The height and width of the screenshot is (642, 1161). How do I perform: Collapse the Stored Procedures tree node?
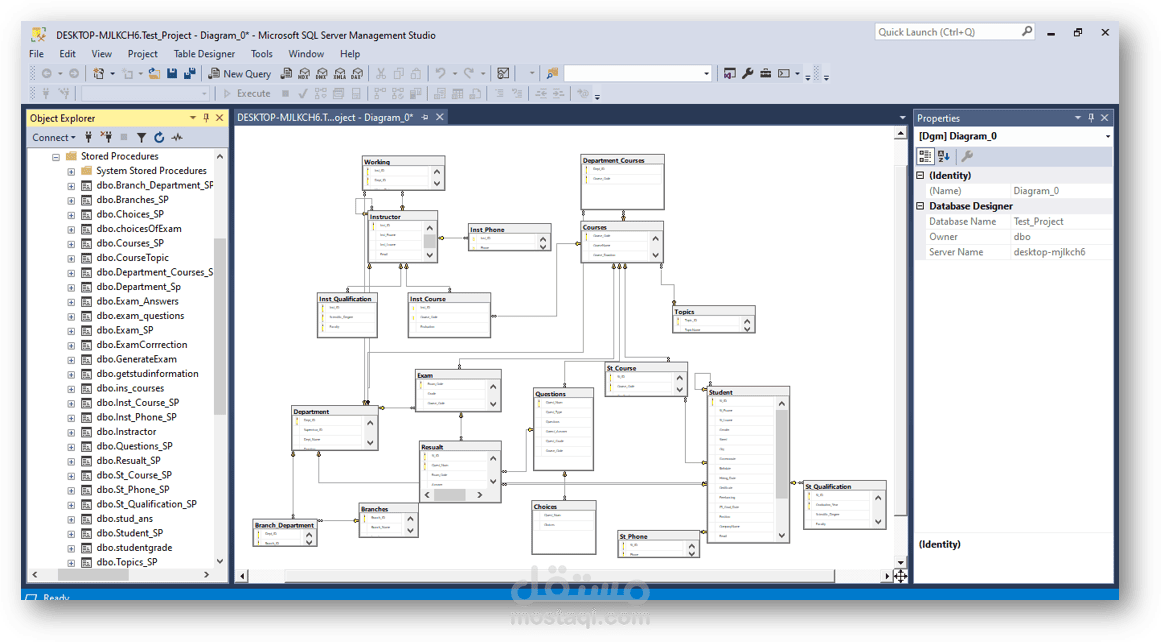[56, 156]
